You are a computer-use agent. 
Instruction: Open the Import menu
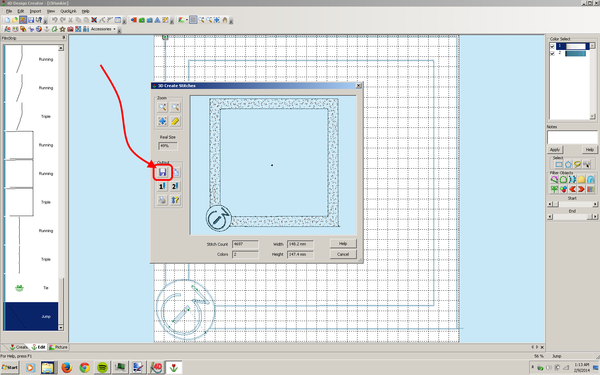[x=35, y=11]
